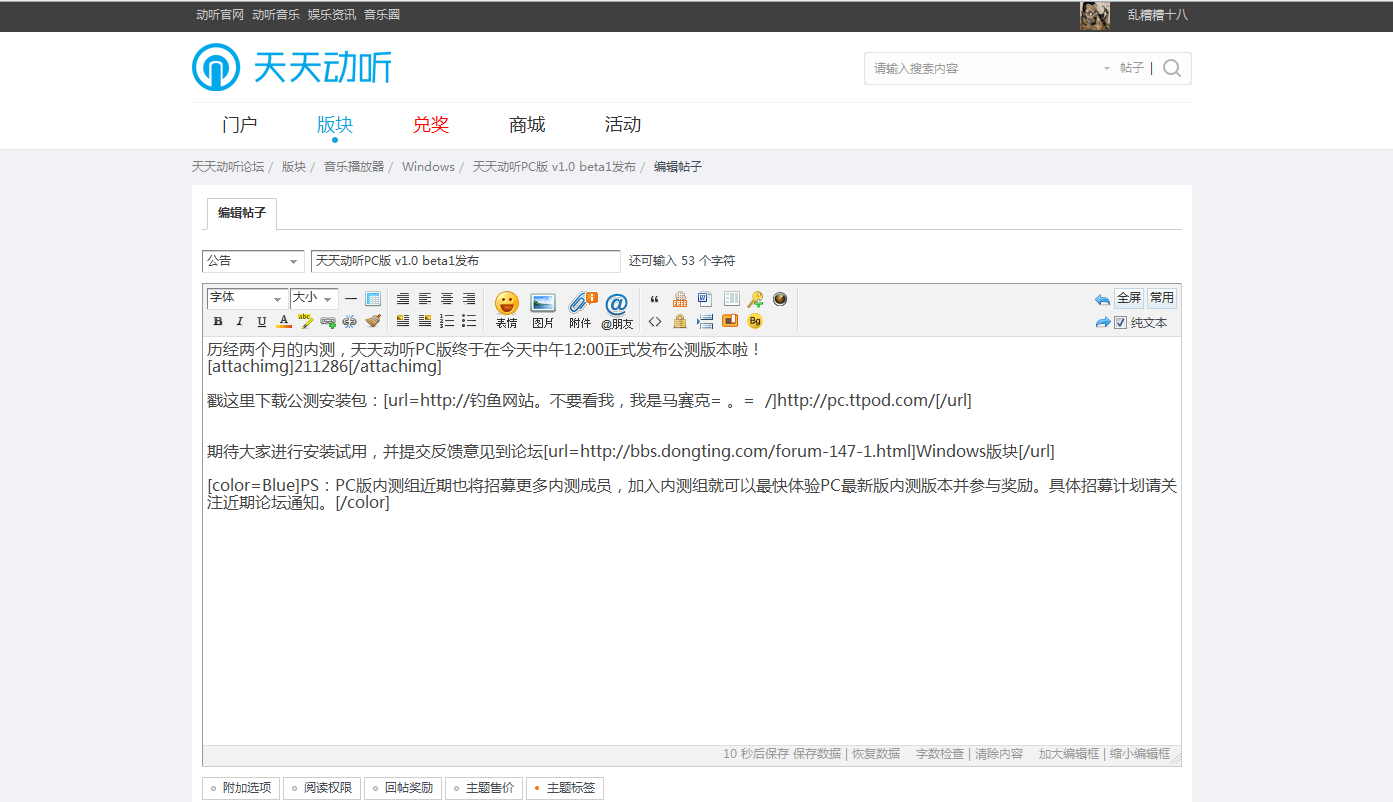
Task: Click the 字数检查 link
Action: tap(940, 754)
